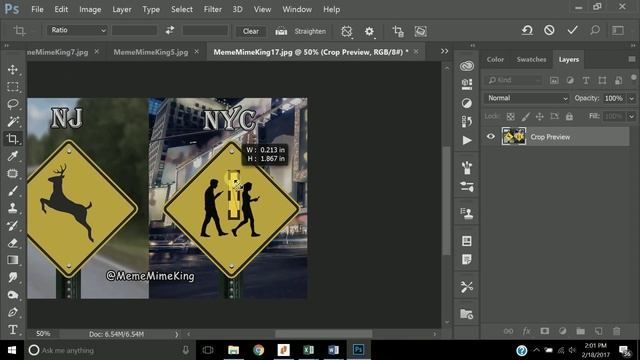640x360 pixels.
Task: Open the Help menu
Action: [x=331, y=9]
